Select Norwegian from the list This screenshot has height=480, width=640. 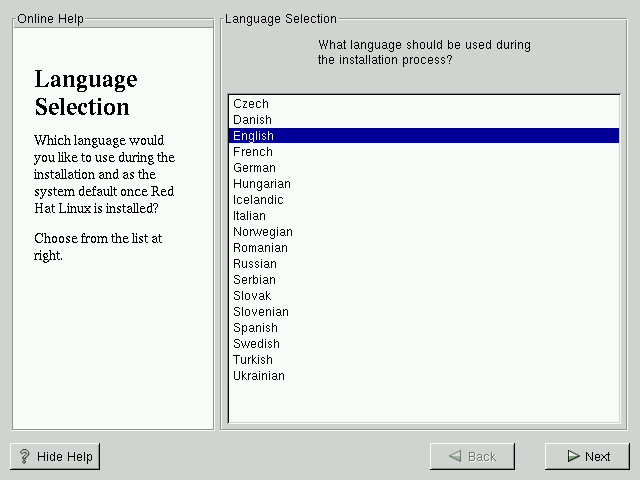[x=263, y=232]
